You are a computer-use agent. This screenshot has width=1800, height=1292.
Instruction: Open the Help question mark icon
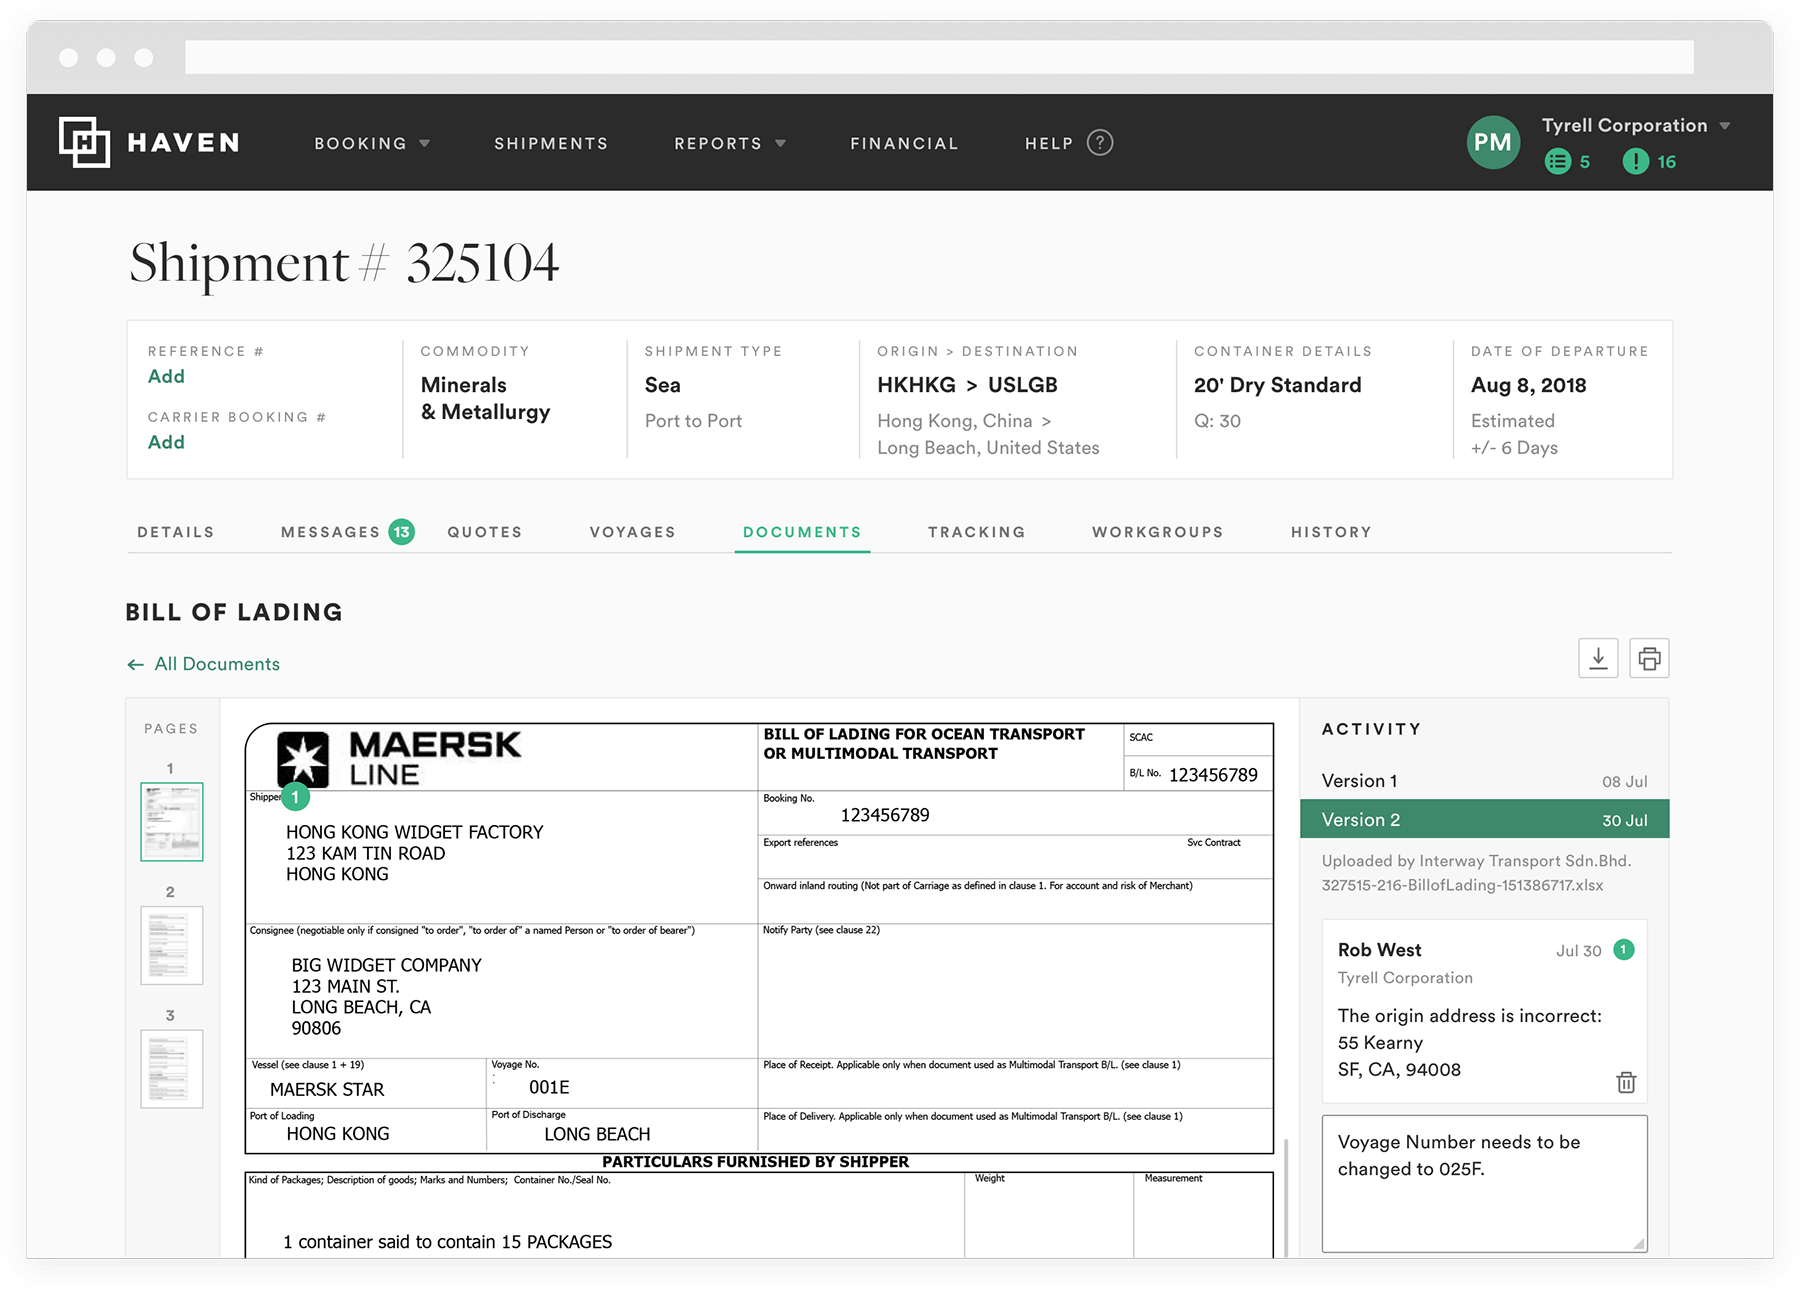[1100, 143]
